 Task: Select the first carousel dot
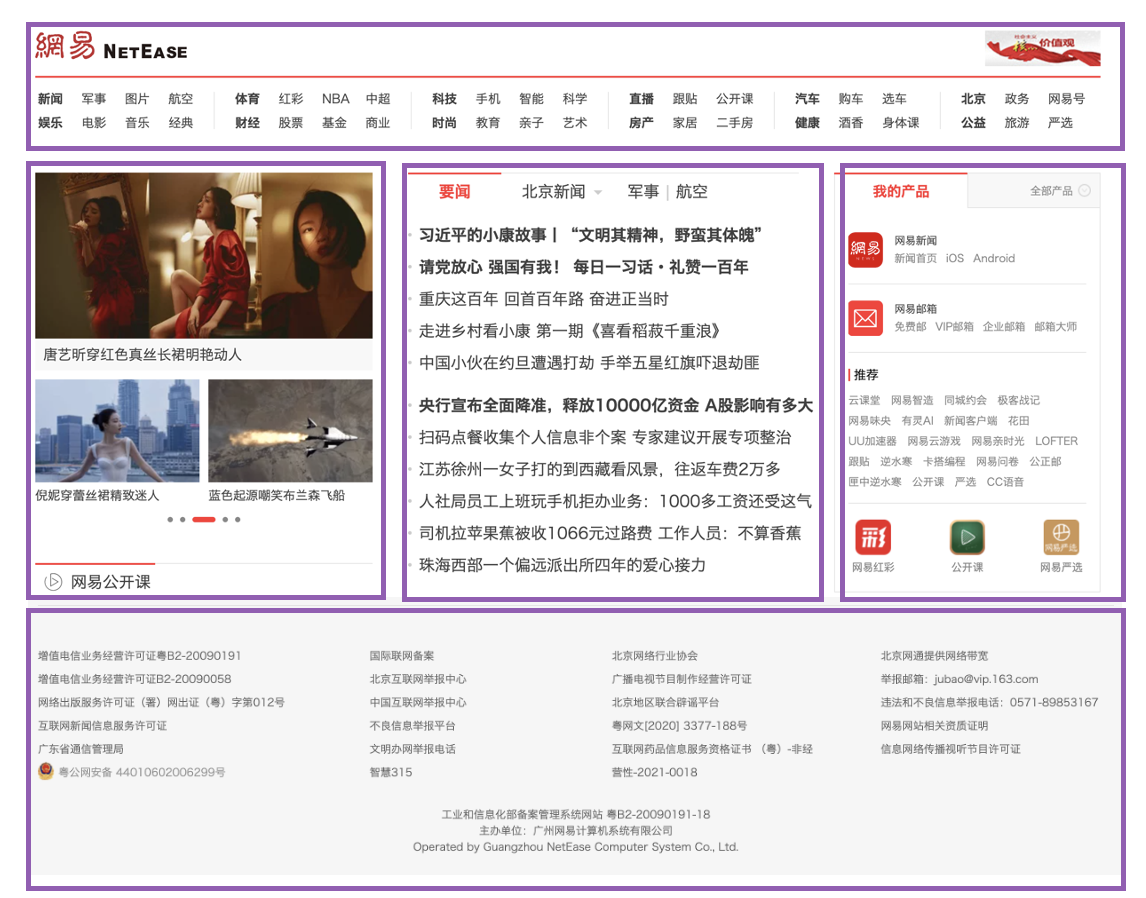170,520
